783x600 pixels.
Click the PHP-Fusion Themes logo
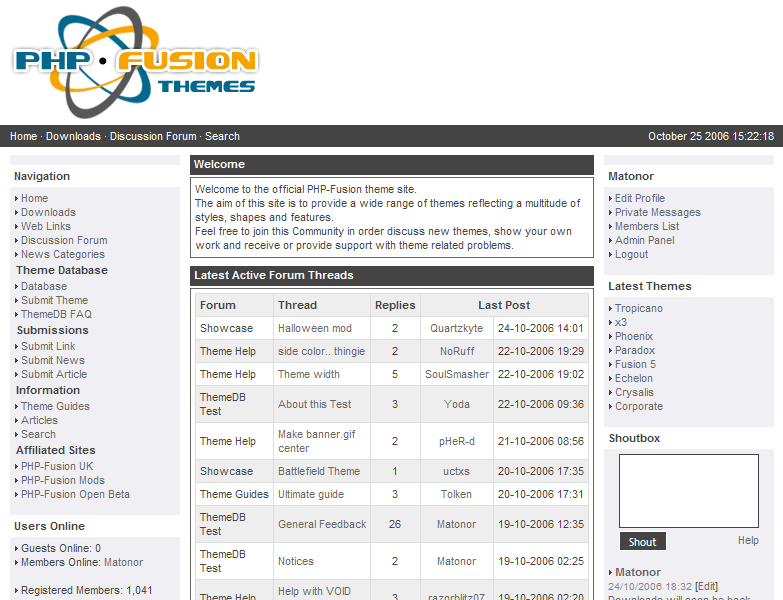[x=135, y=62]
